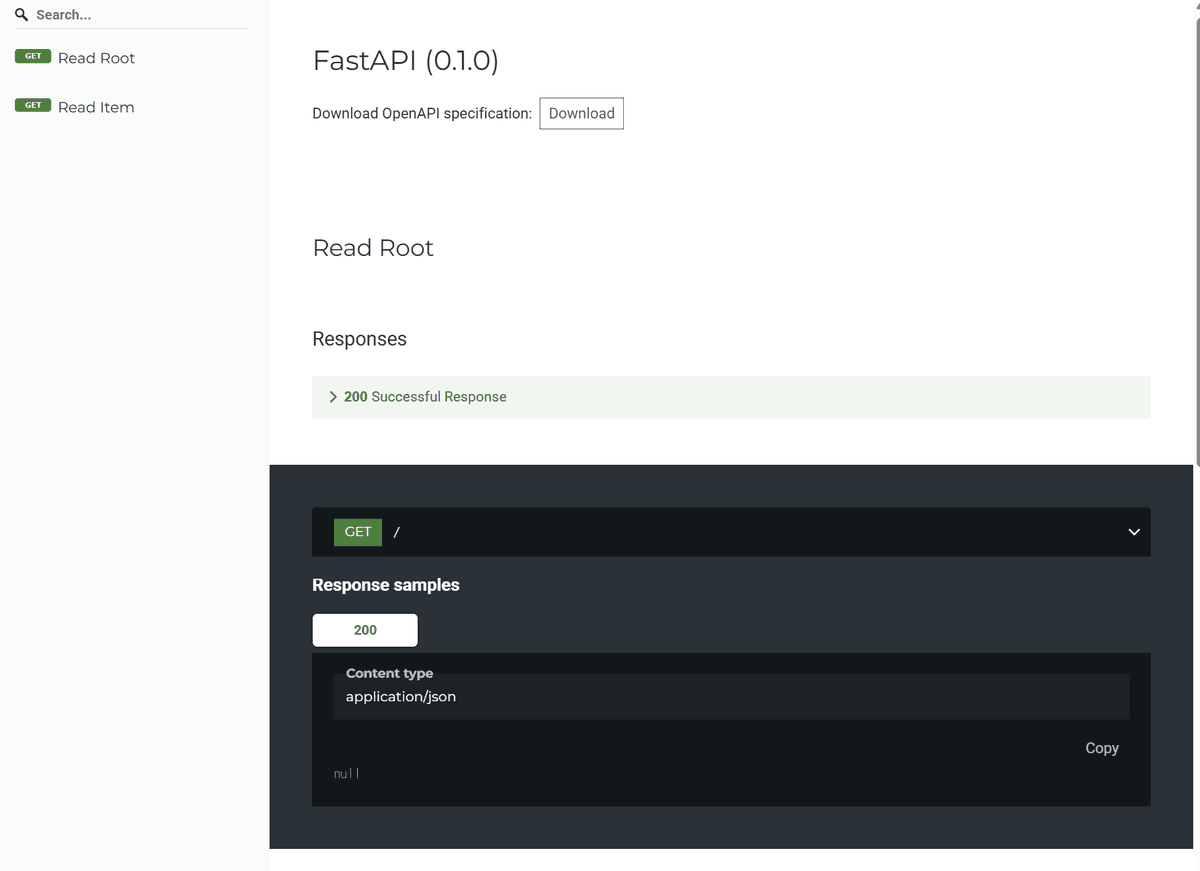Screen dimensions: 1200x871
Task: Click the endpoint path slash
Action: (397, 532)
